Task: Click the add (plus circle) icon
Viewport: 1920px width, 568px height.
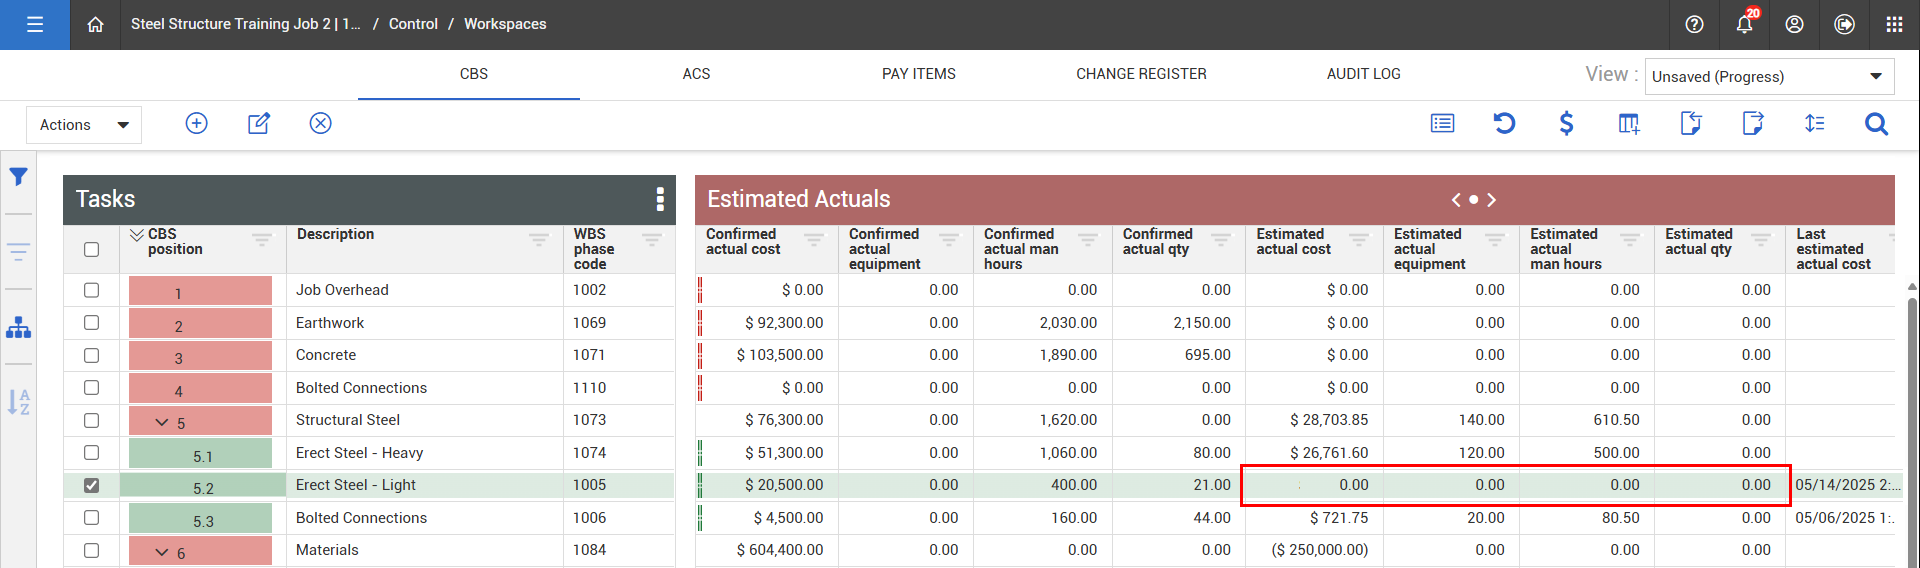Action: 197,123
